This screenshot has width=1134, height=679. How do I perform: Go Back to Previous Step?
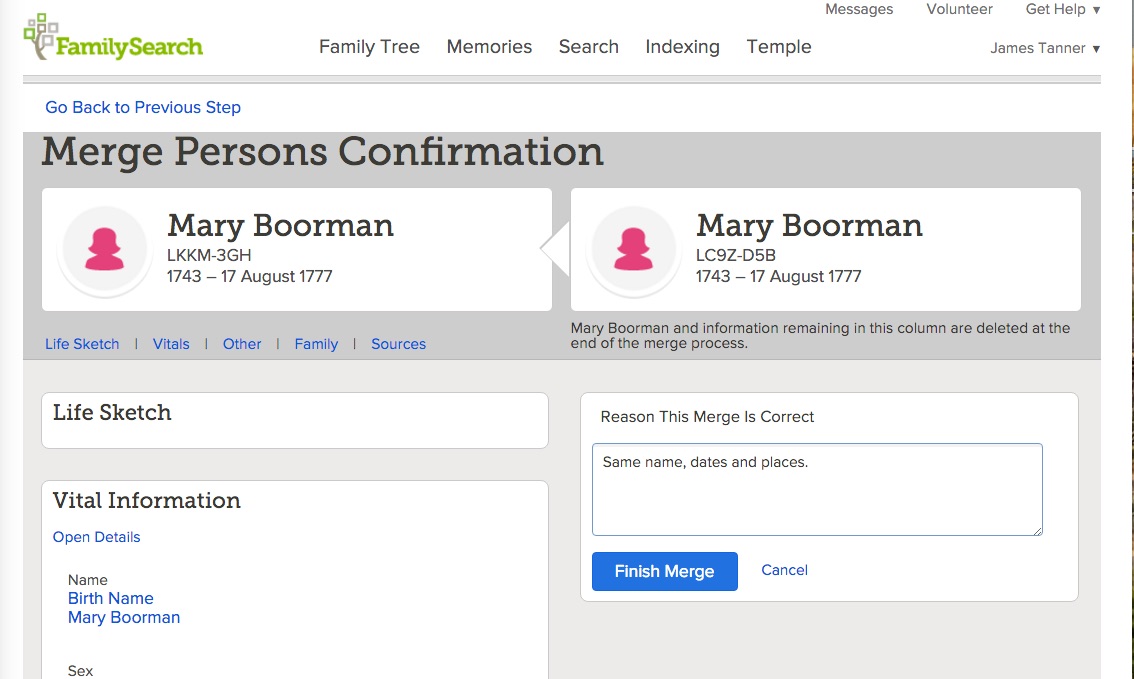pos(143,107)
